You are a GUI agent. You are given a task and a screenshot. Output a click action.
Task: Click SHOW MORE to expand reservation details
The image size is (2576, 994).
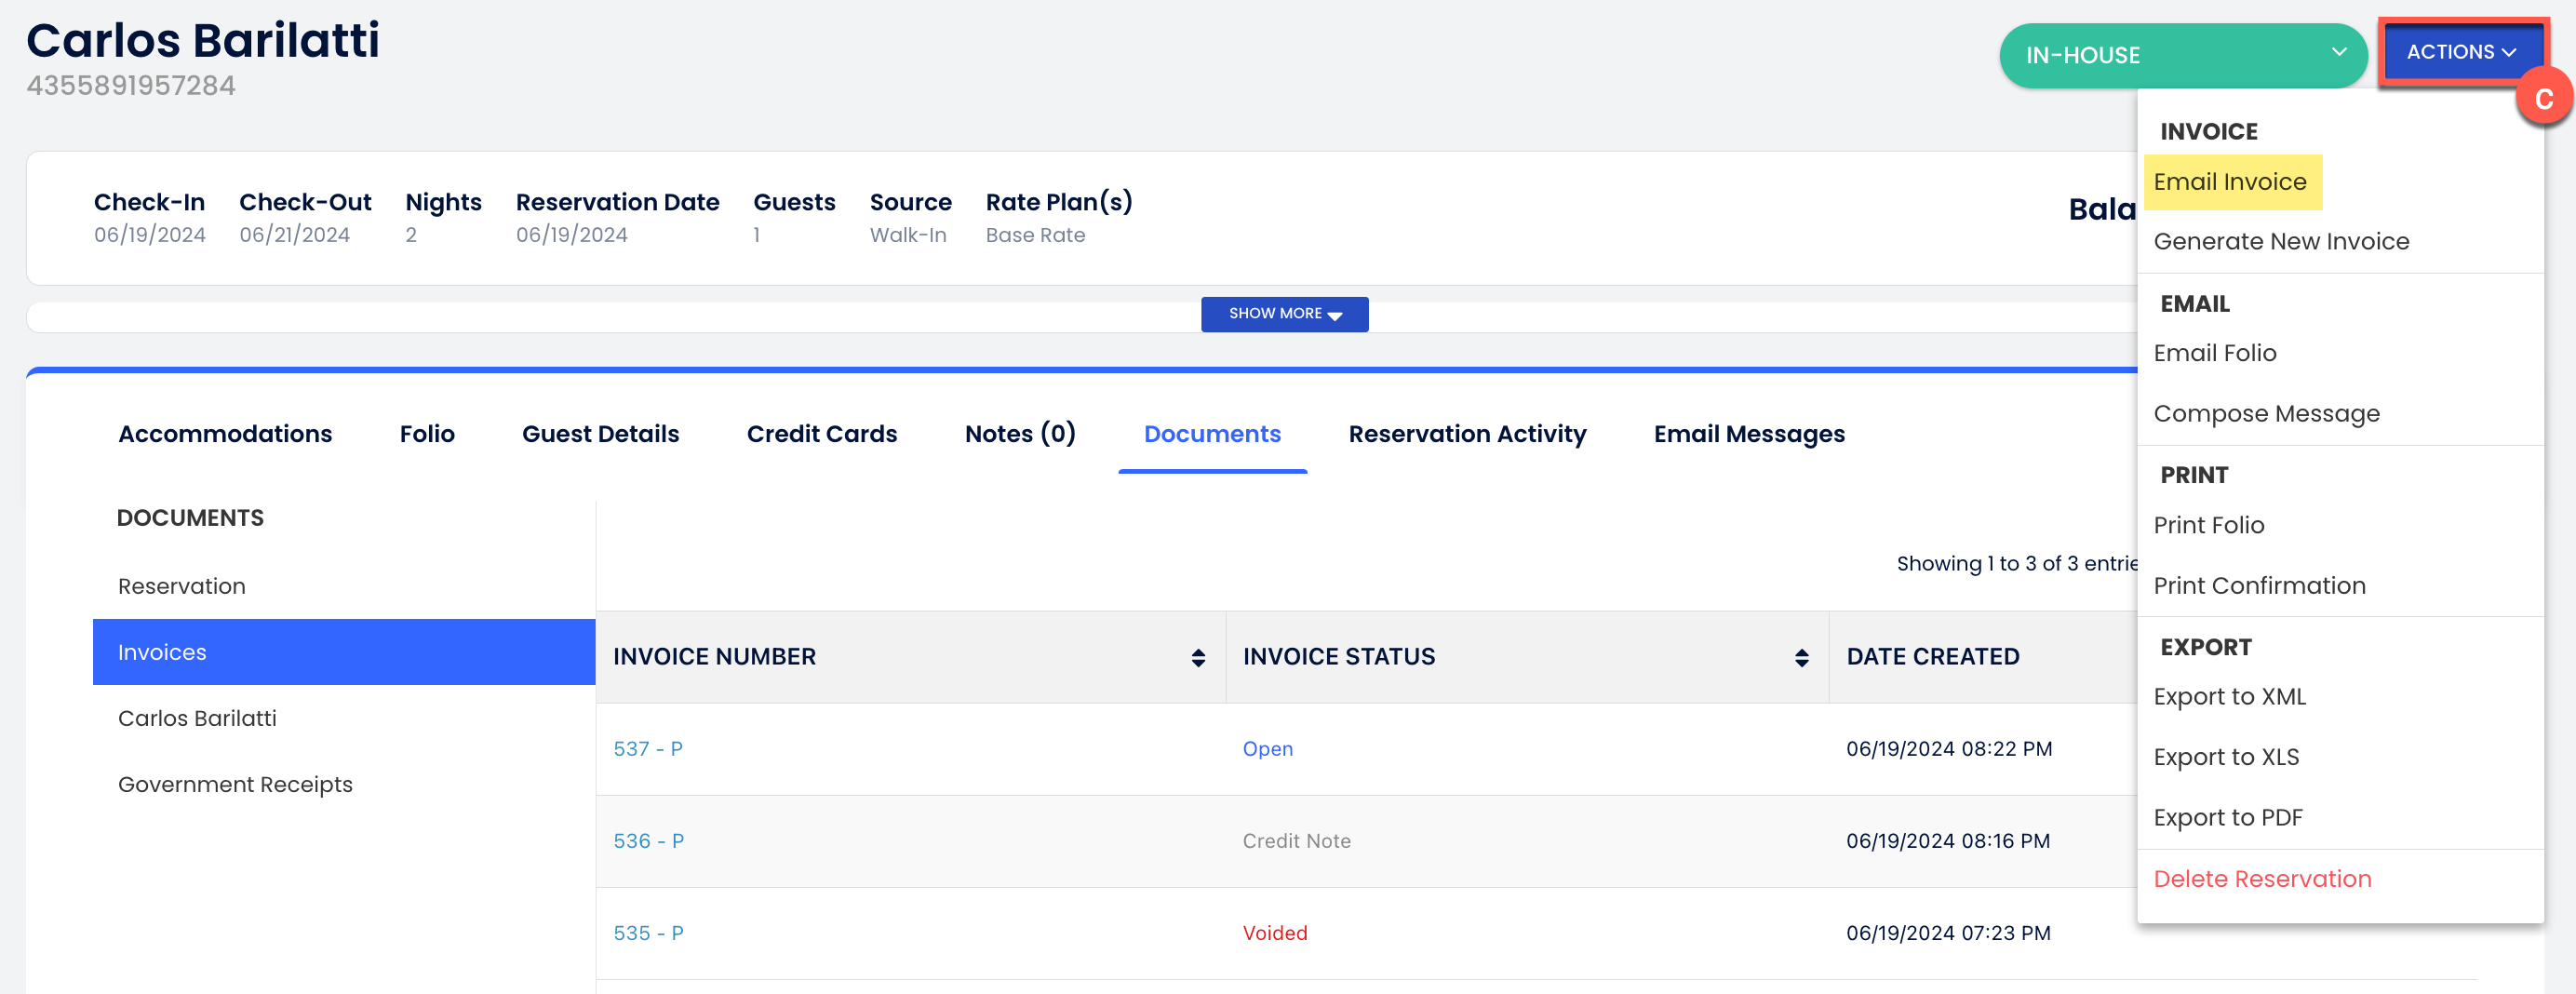[1284, 314]
